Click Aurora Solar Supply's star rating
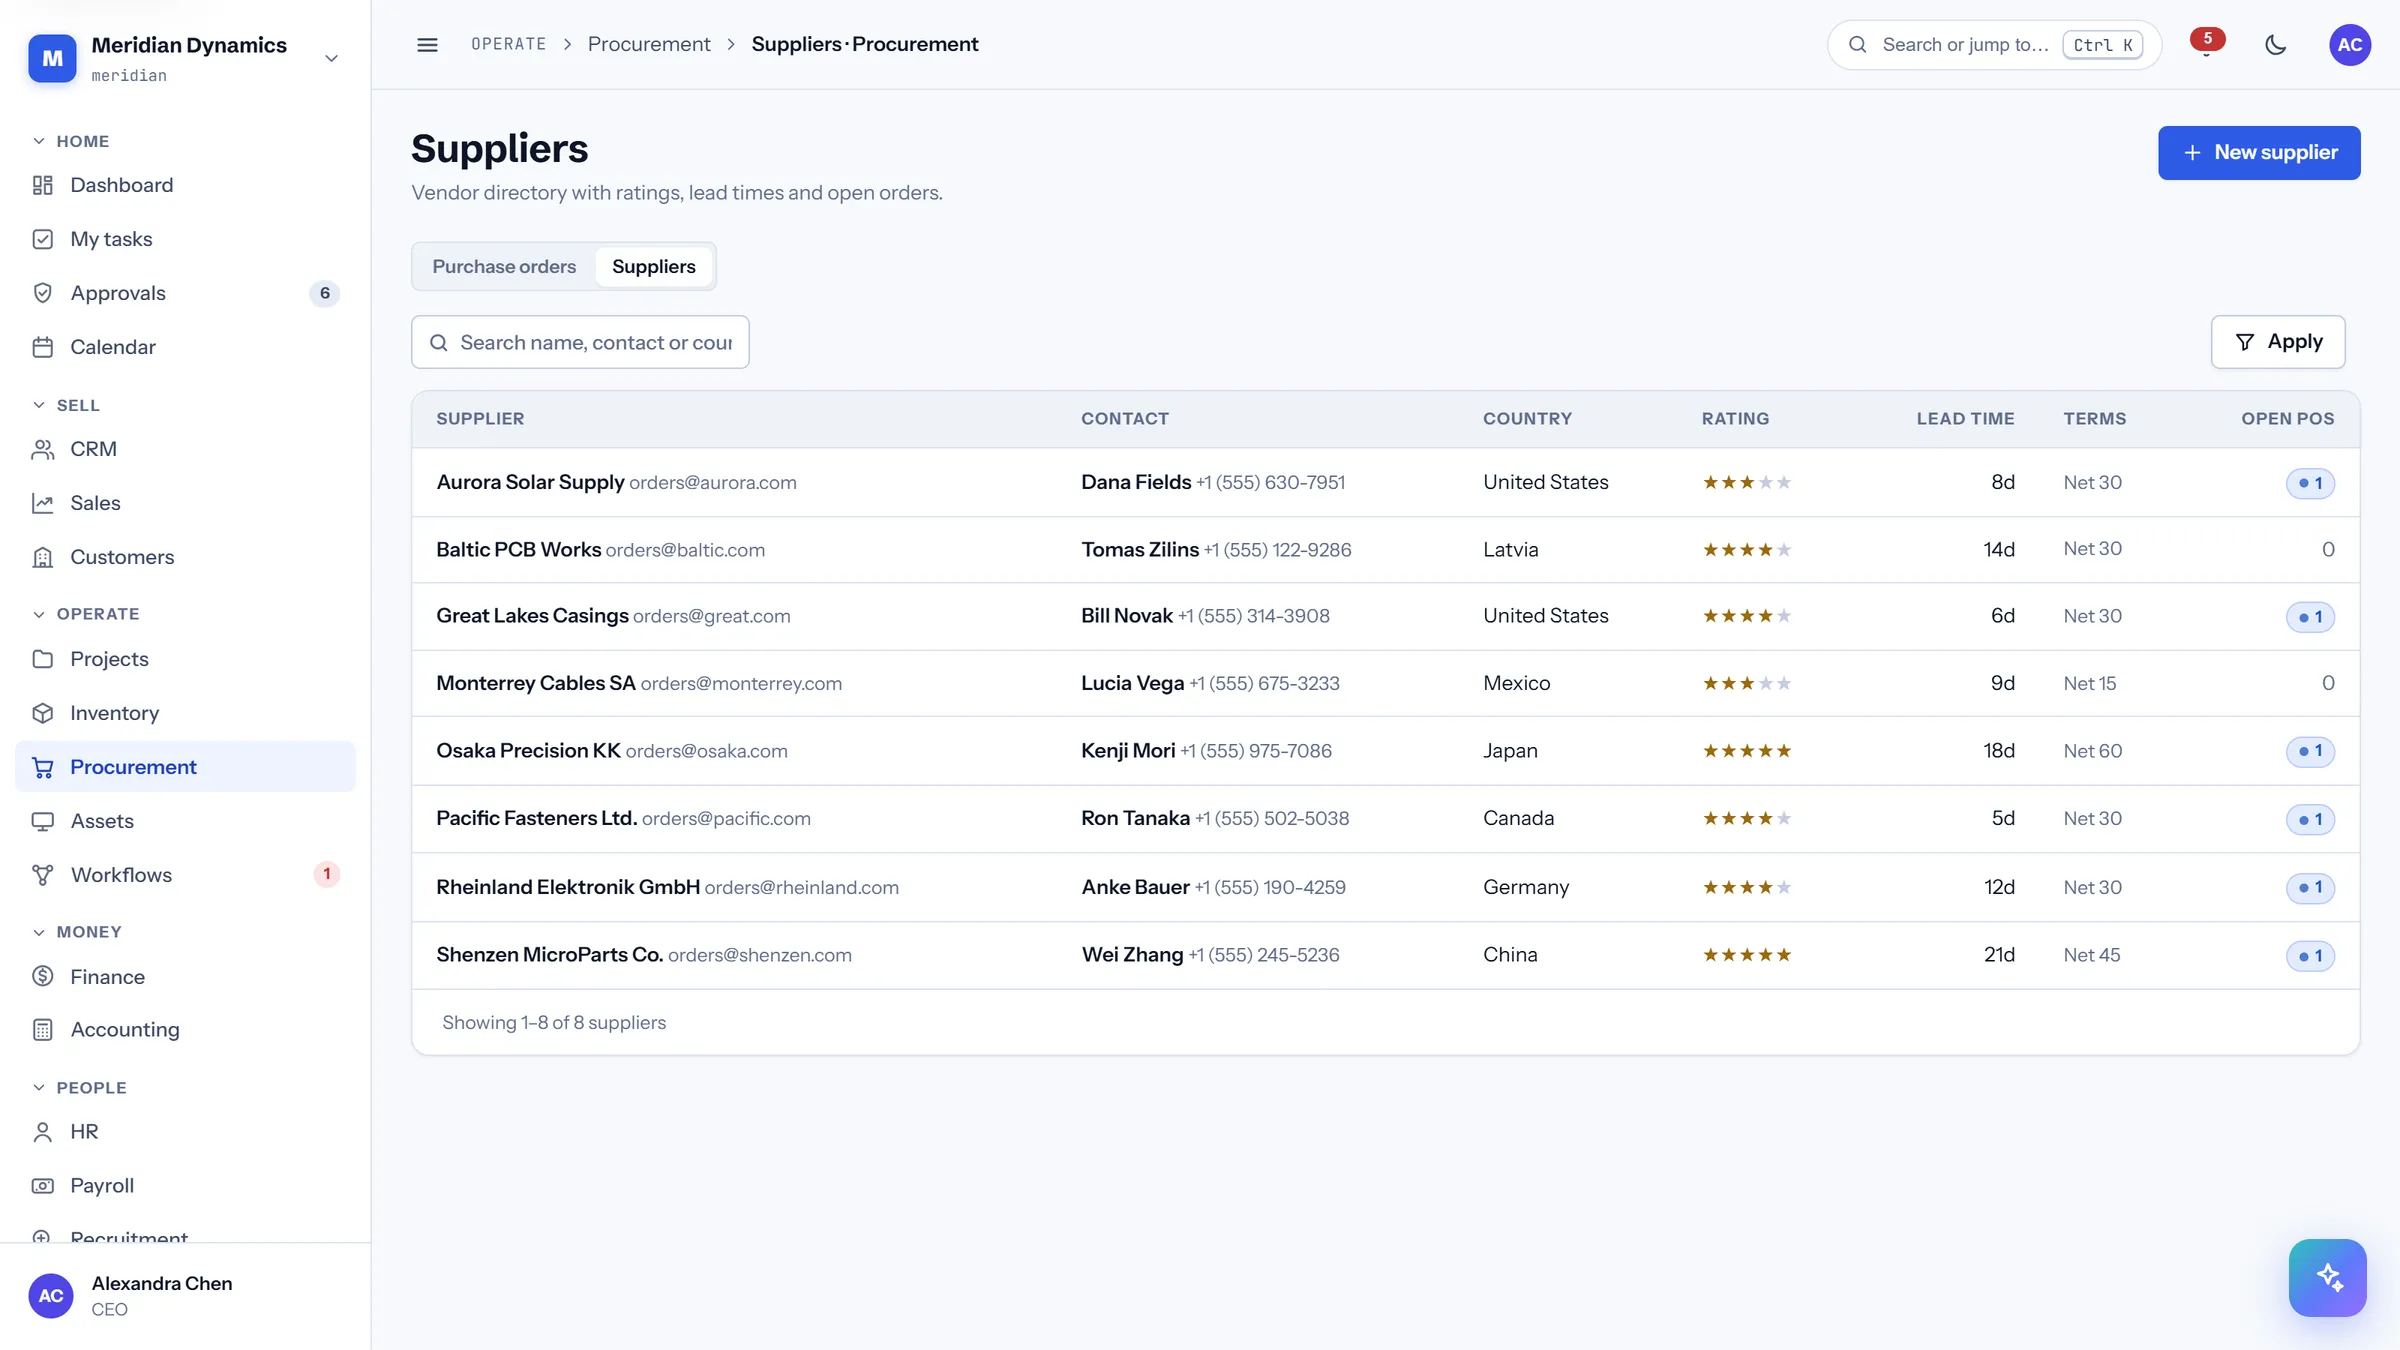 pyautogui.click(x=1746, y=483)
